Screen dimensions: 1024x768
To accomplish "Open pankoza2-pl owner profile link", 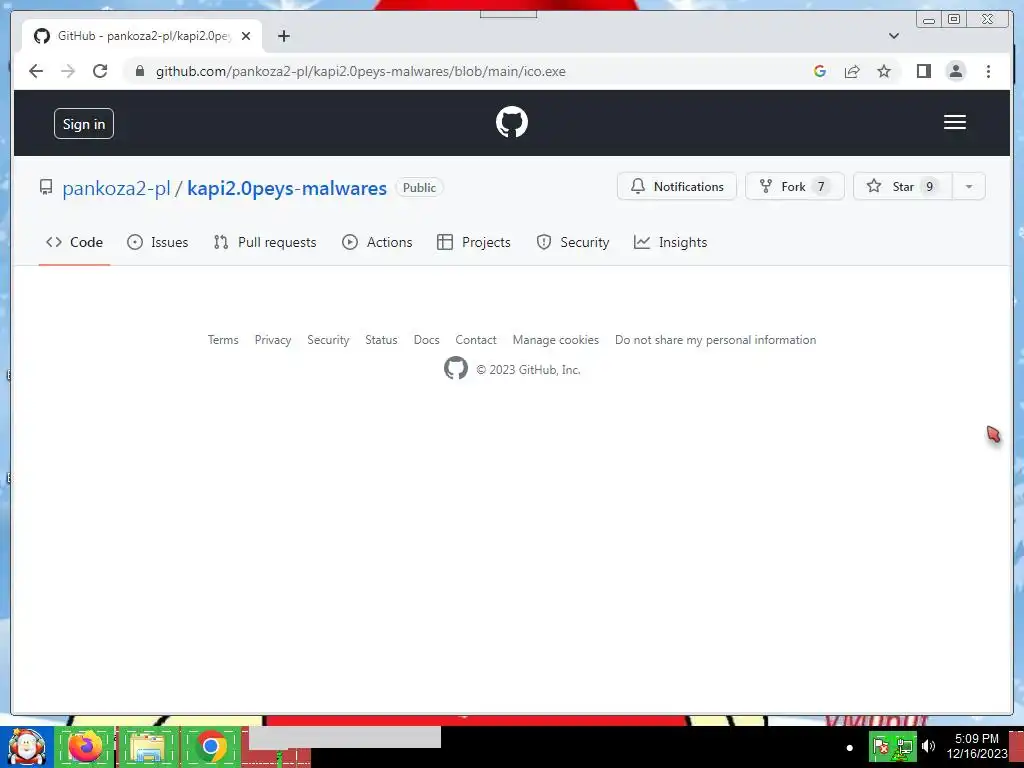I will (x=116, y=188).
